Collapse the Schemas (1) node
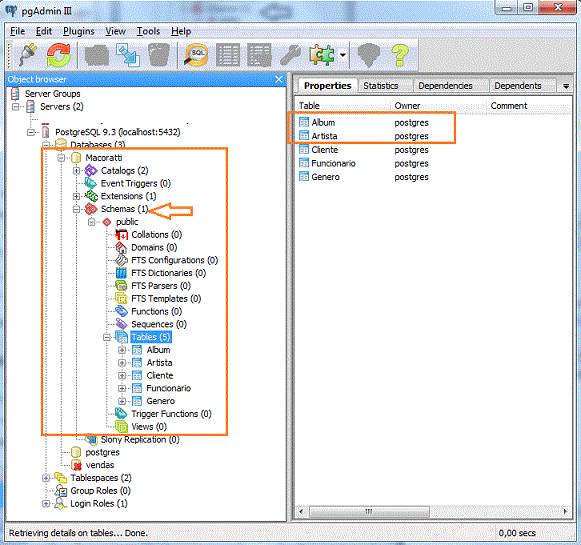581x545 pixels. pyautogui.click(x=76, y=209)
